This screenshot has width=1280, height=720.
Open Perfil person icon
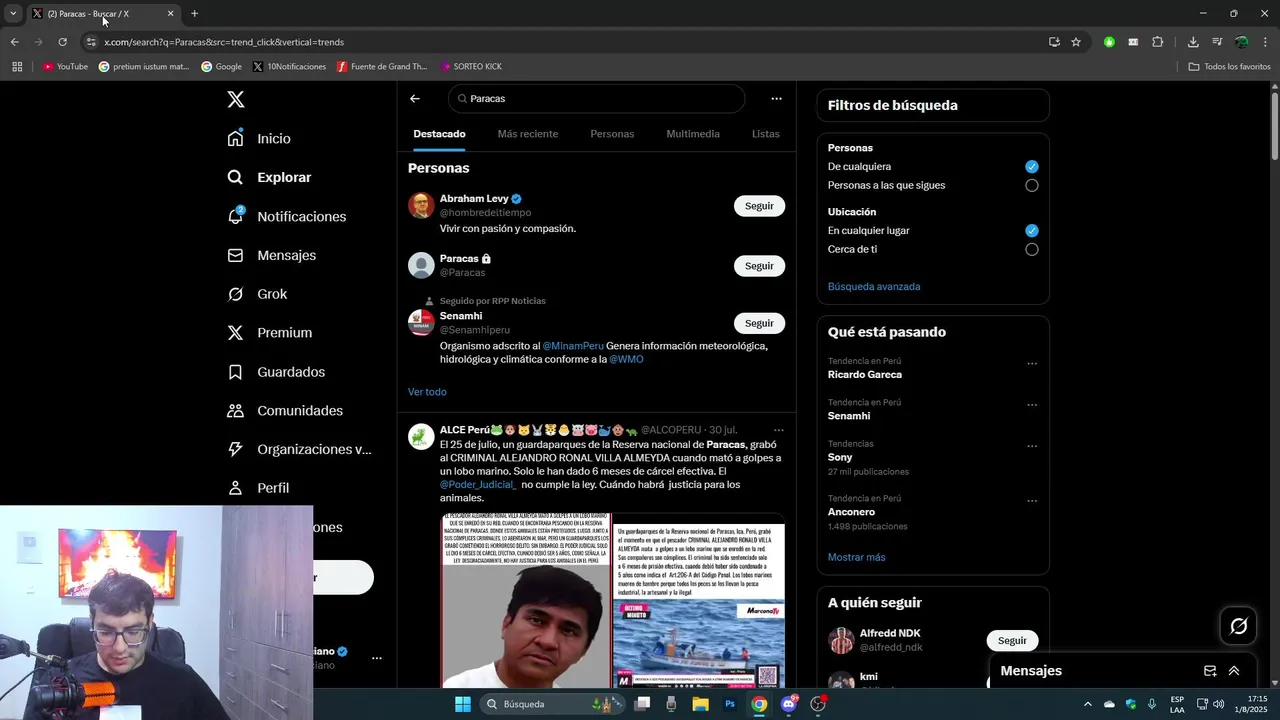pos(236,488)
